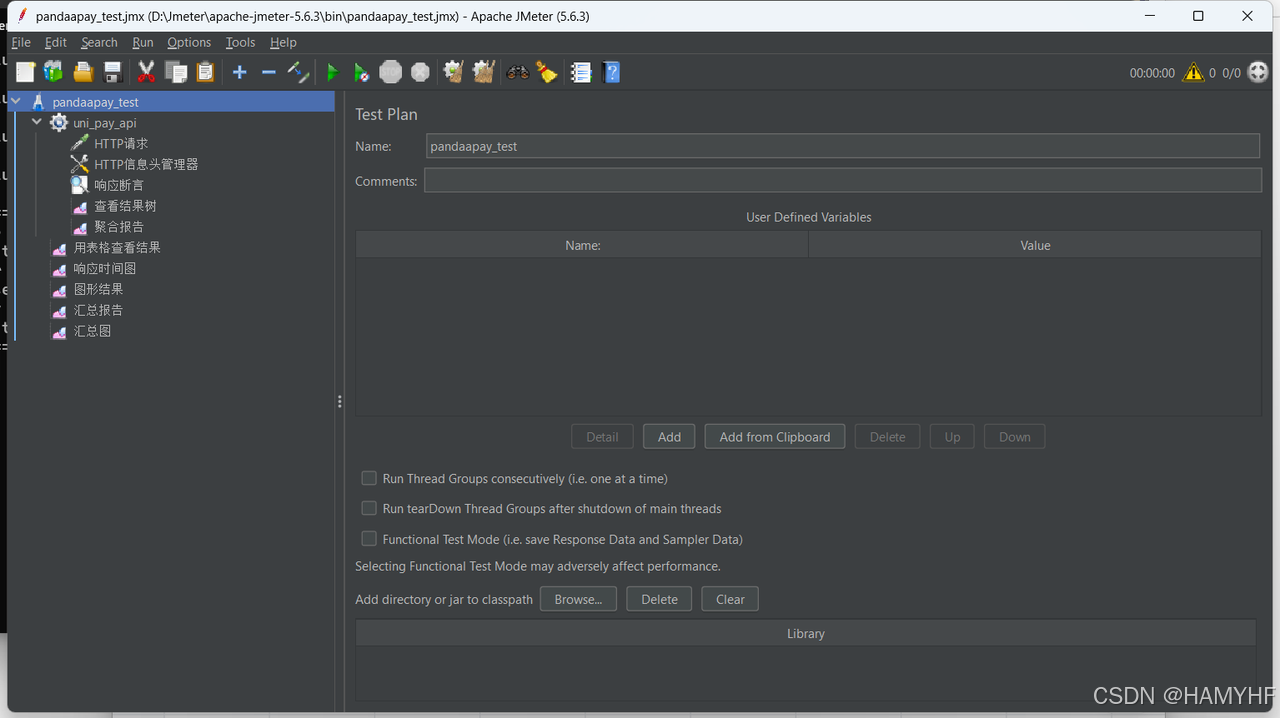The image size is (1280, 718).
Task: Click the Cut scissors icon
Action: click(146, 72)
